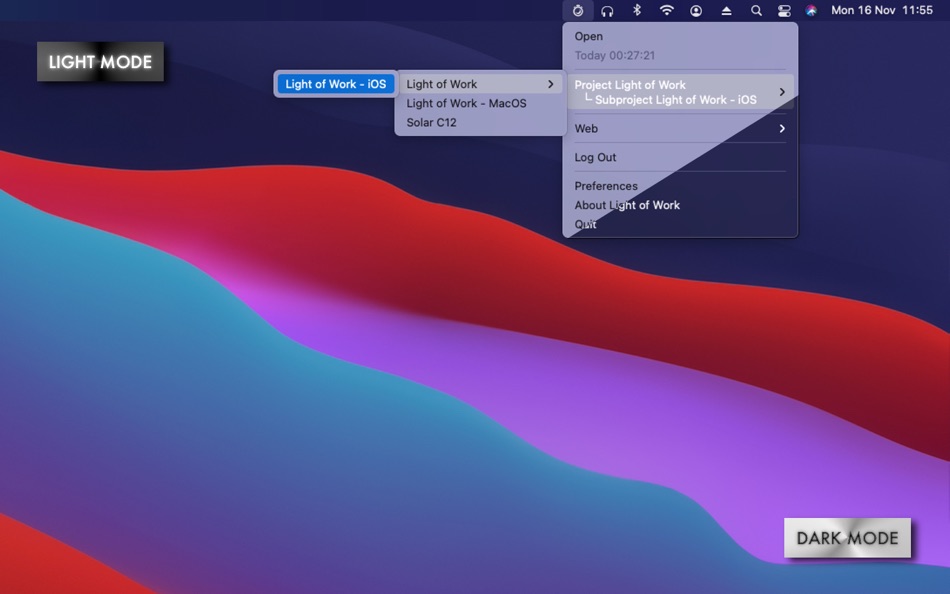Select Light of Work in the project submenu
950x594 pixels.
(x=480, y=84)
